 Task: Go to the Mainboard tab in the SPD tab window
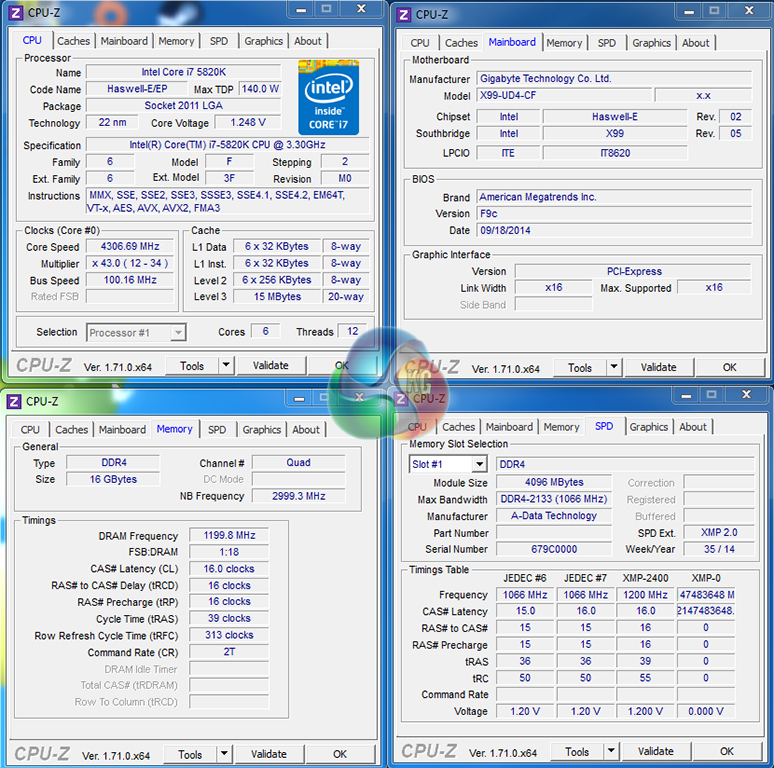pos(509,427)
